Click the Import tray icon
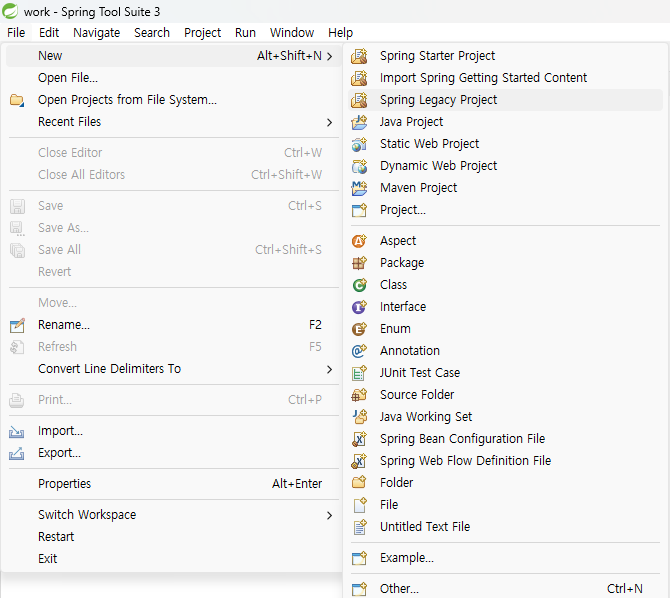The width and height of the screenshot is (670, 598). [17, 432]
